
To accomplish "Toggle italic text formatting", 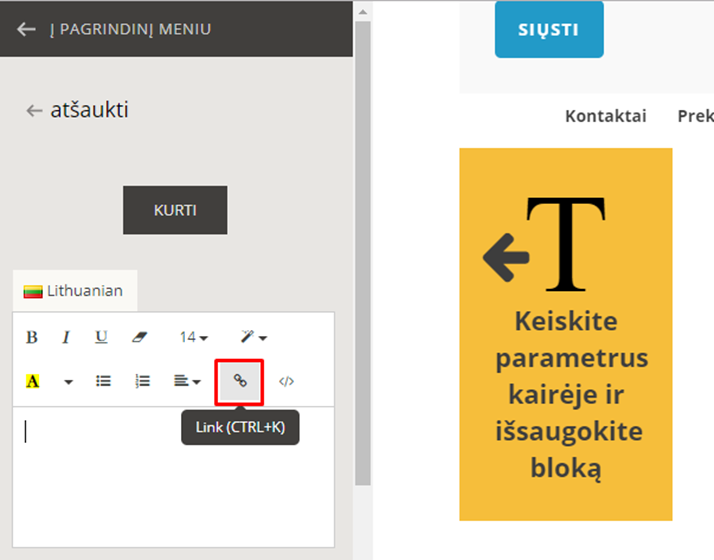I will (x=66, y=337).
